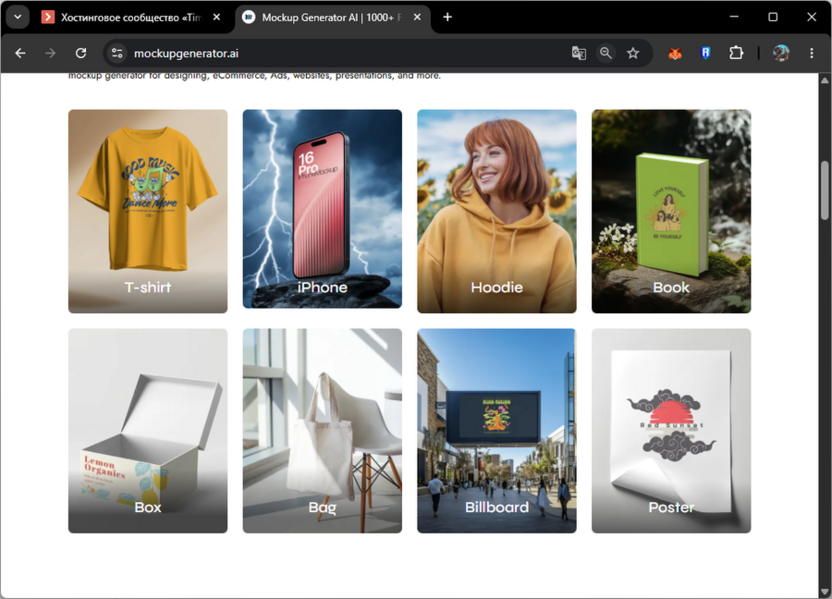Expand the tab search dropdown

point(18,17)
